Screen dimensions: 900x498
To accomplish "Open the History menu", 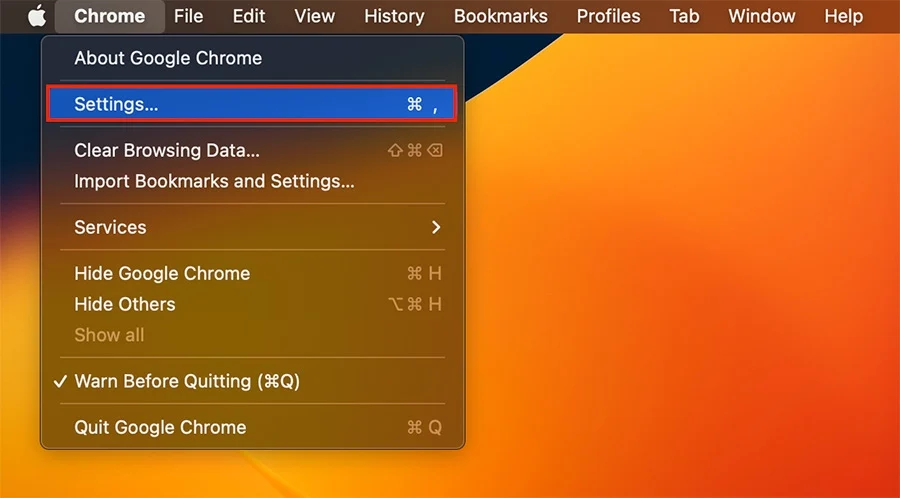I will [x=394, y=16].
